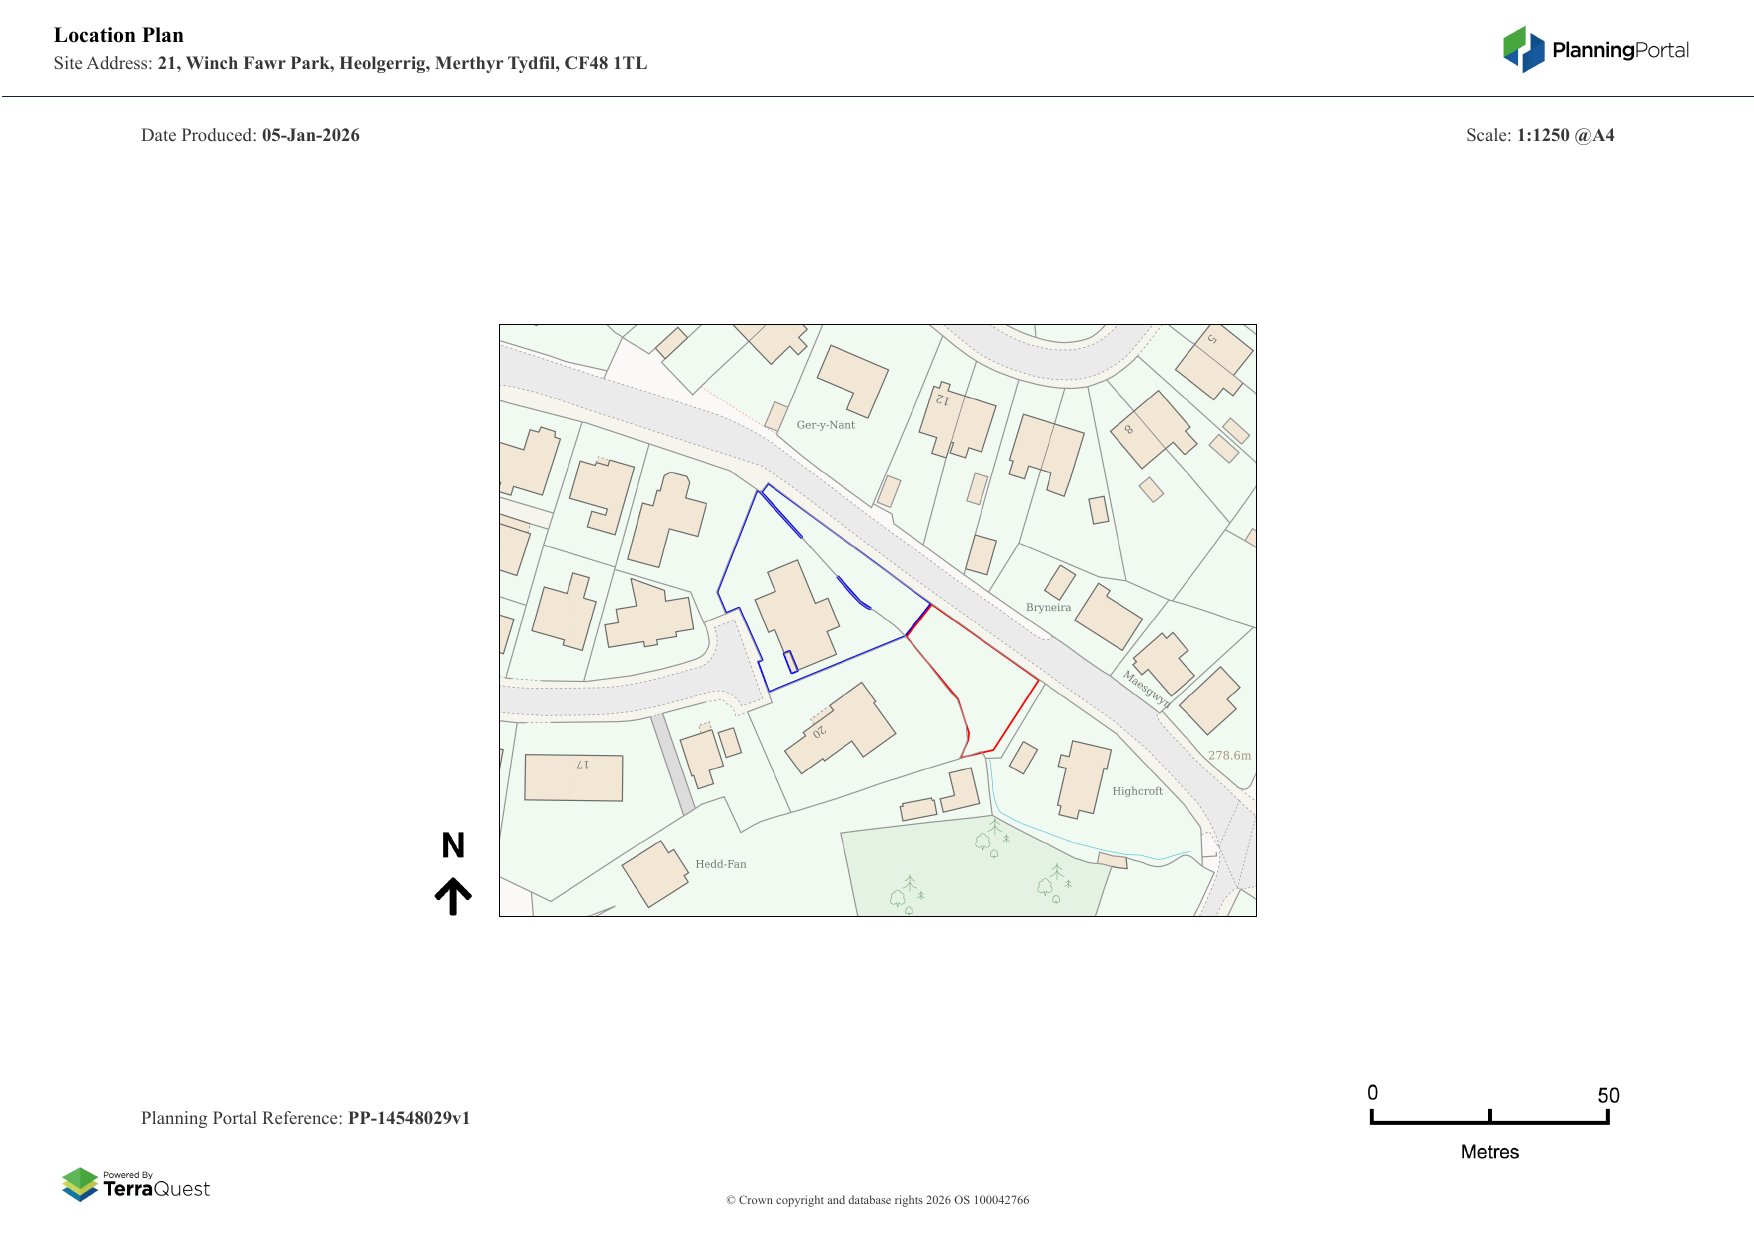Click the site address text
Viewport: 1754px width, 1241px height.
pos(350,63)
